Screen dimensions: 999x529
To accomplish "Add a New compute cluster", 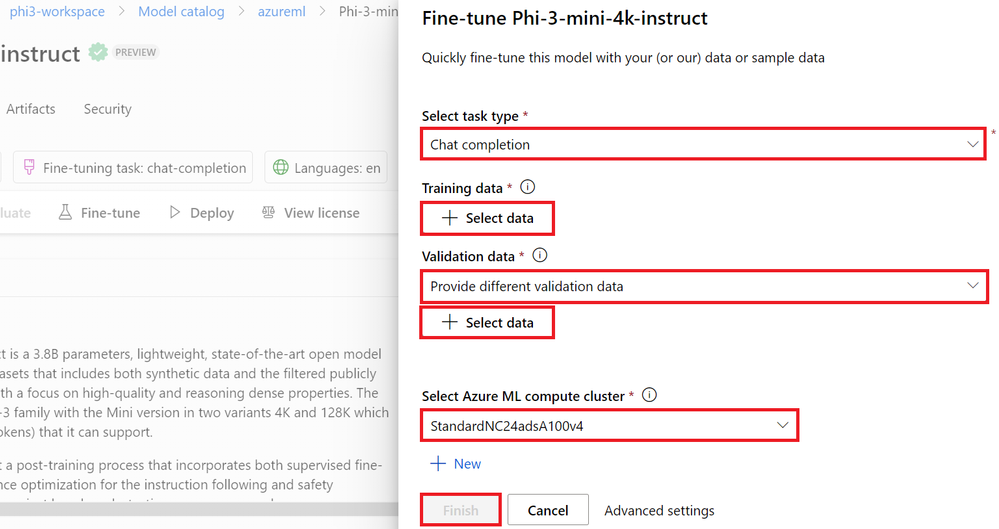I will click(456, 464).
